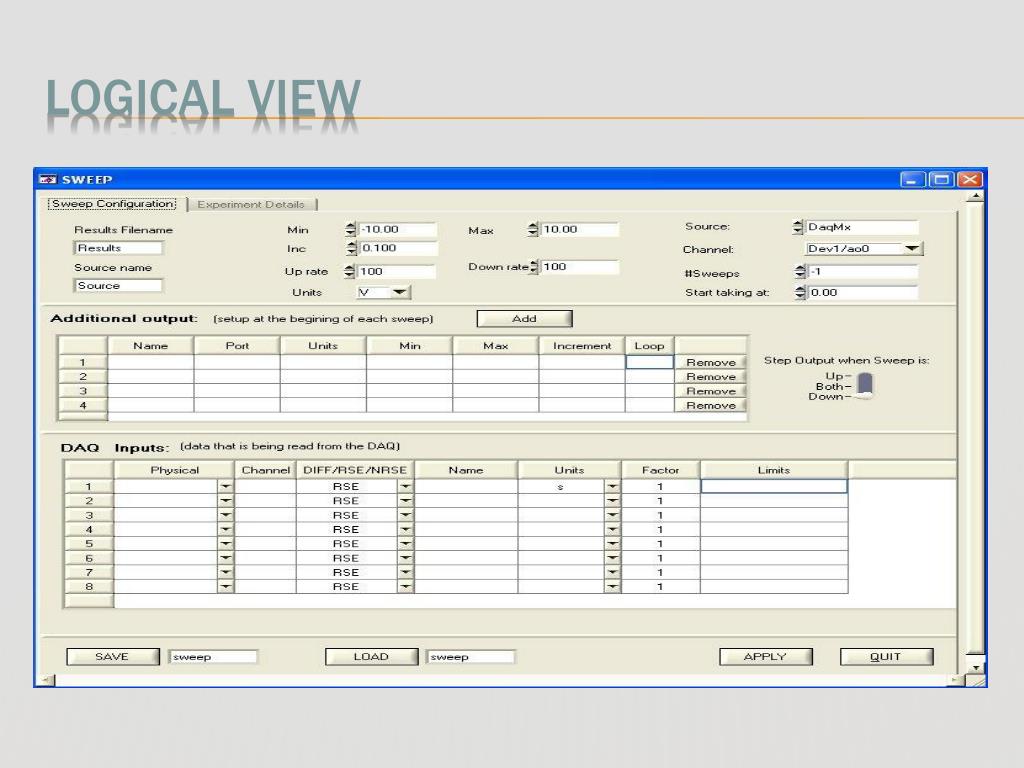Select the Sweep Configuration tab
Image resolution: width=1024 pixels, height=768 pixels.
[x=110, y=203]
